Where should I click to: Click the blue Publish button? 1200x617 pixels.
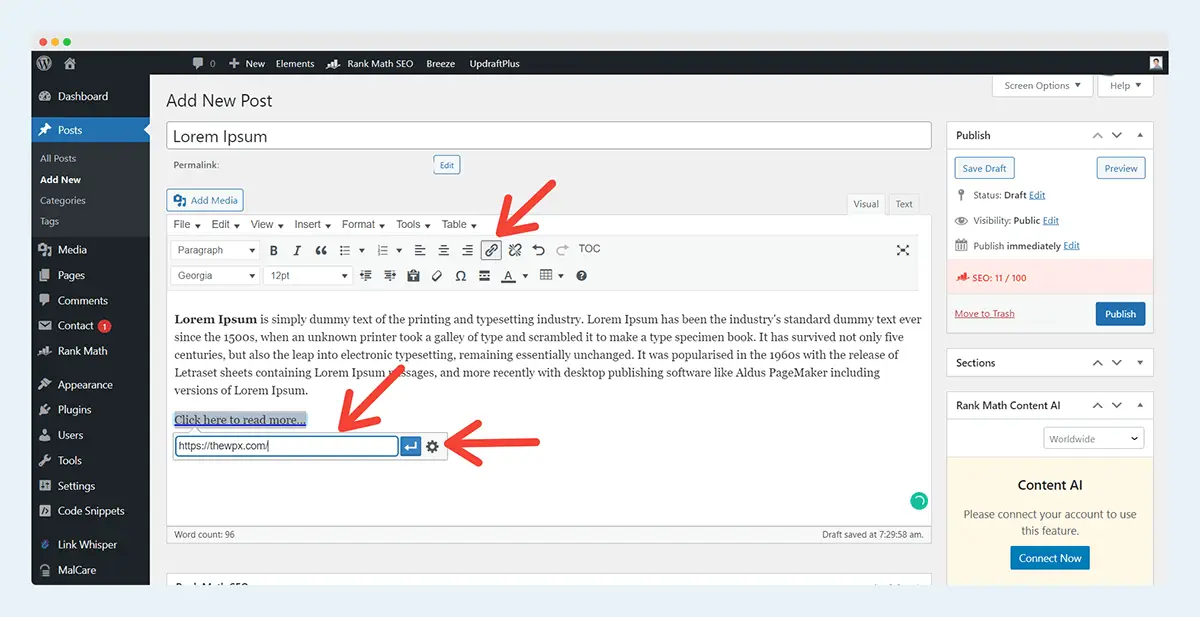1120,313
